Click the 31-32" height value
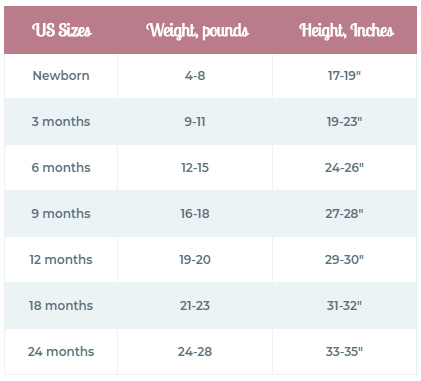This screenshot has height=381, width=421. 344,306
